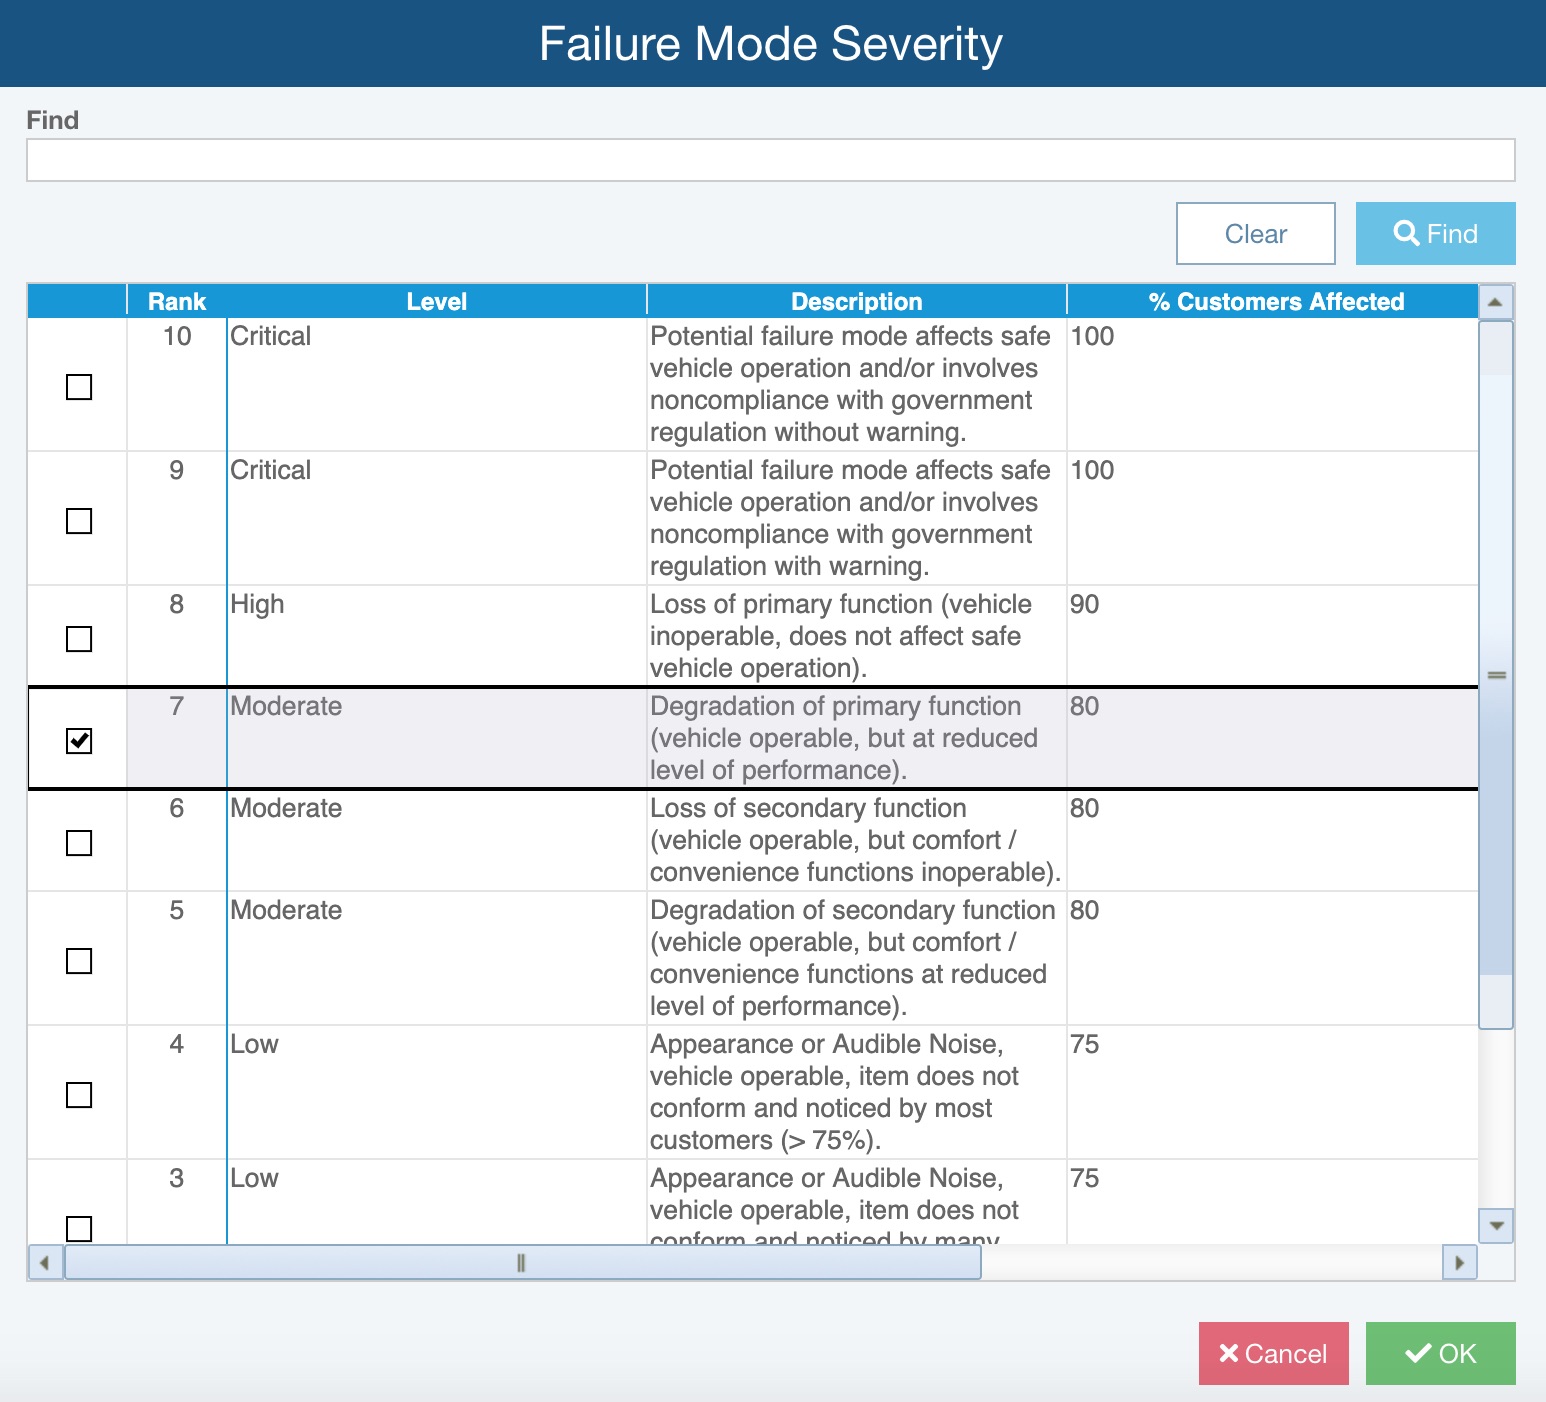Focus the Find text input field

tap(770, 160)
